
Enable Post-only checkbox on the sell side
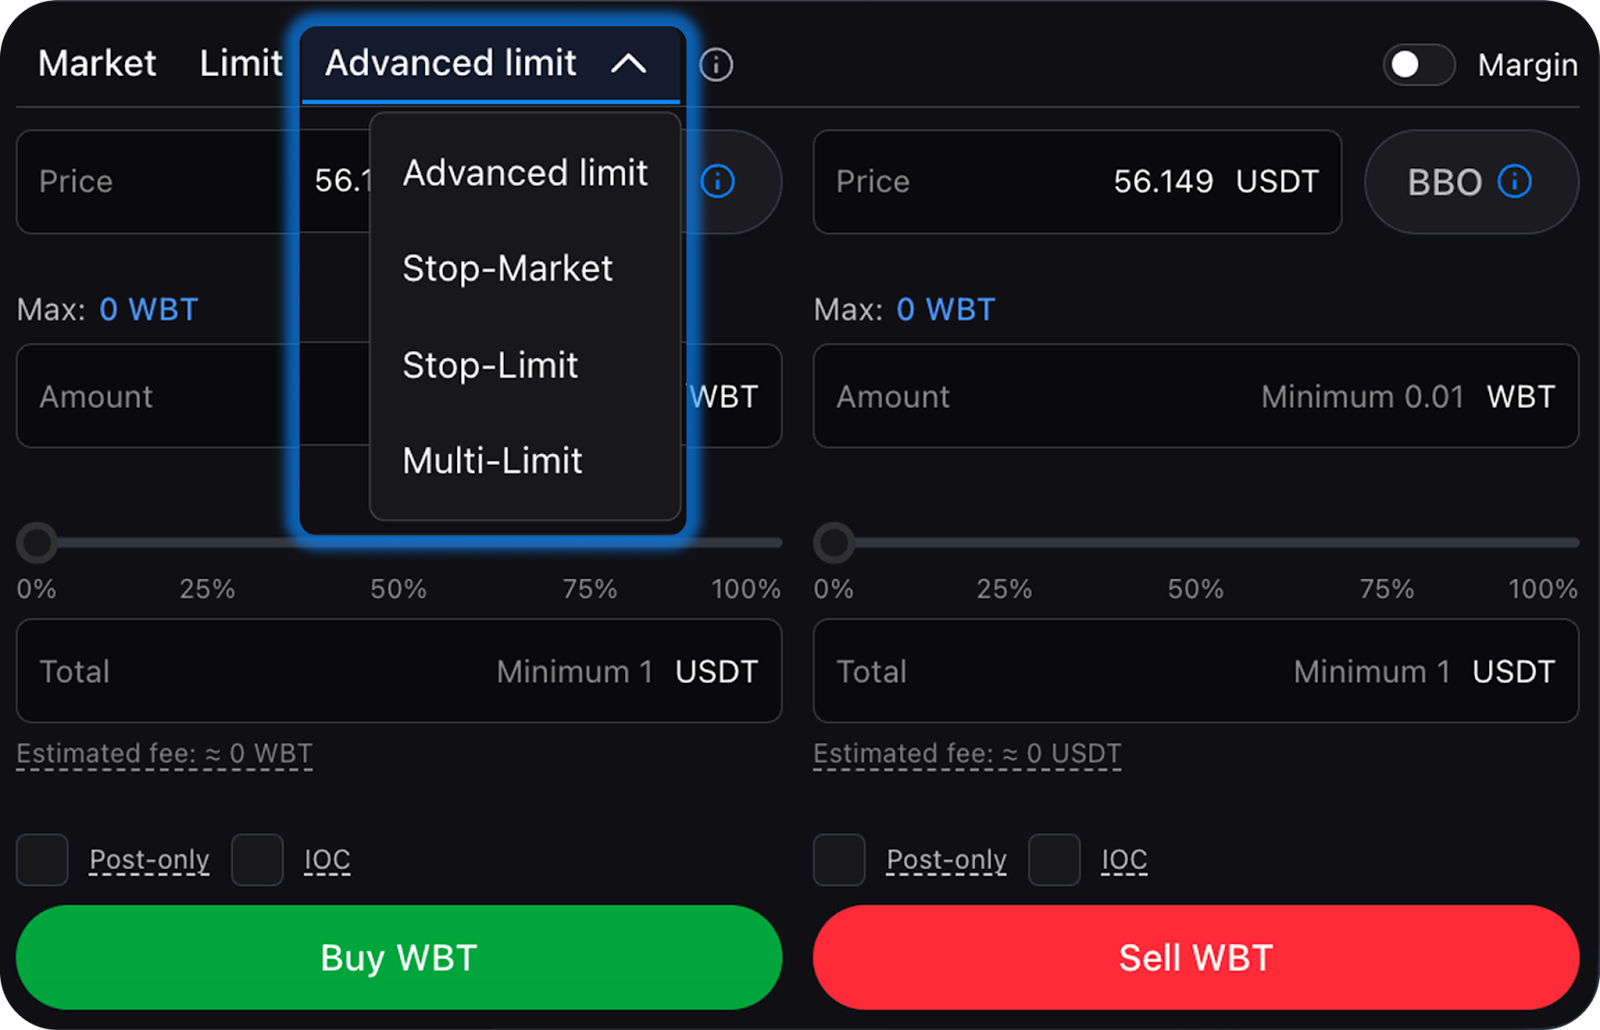(839, 860)
